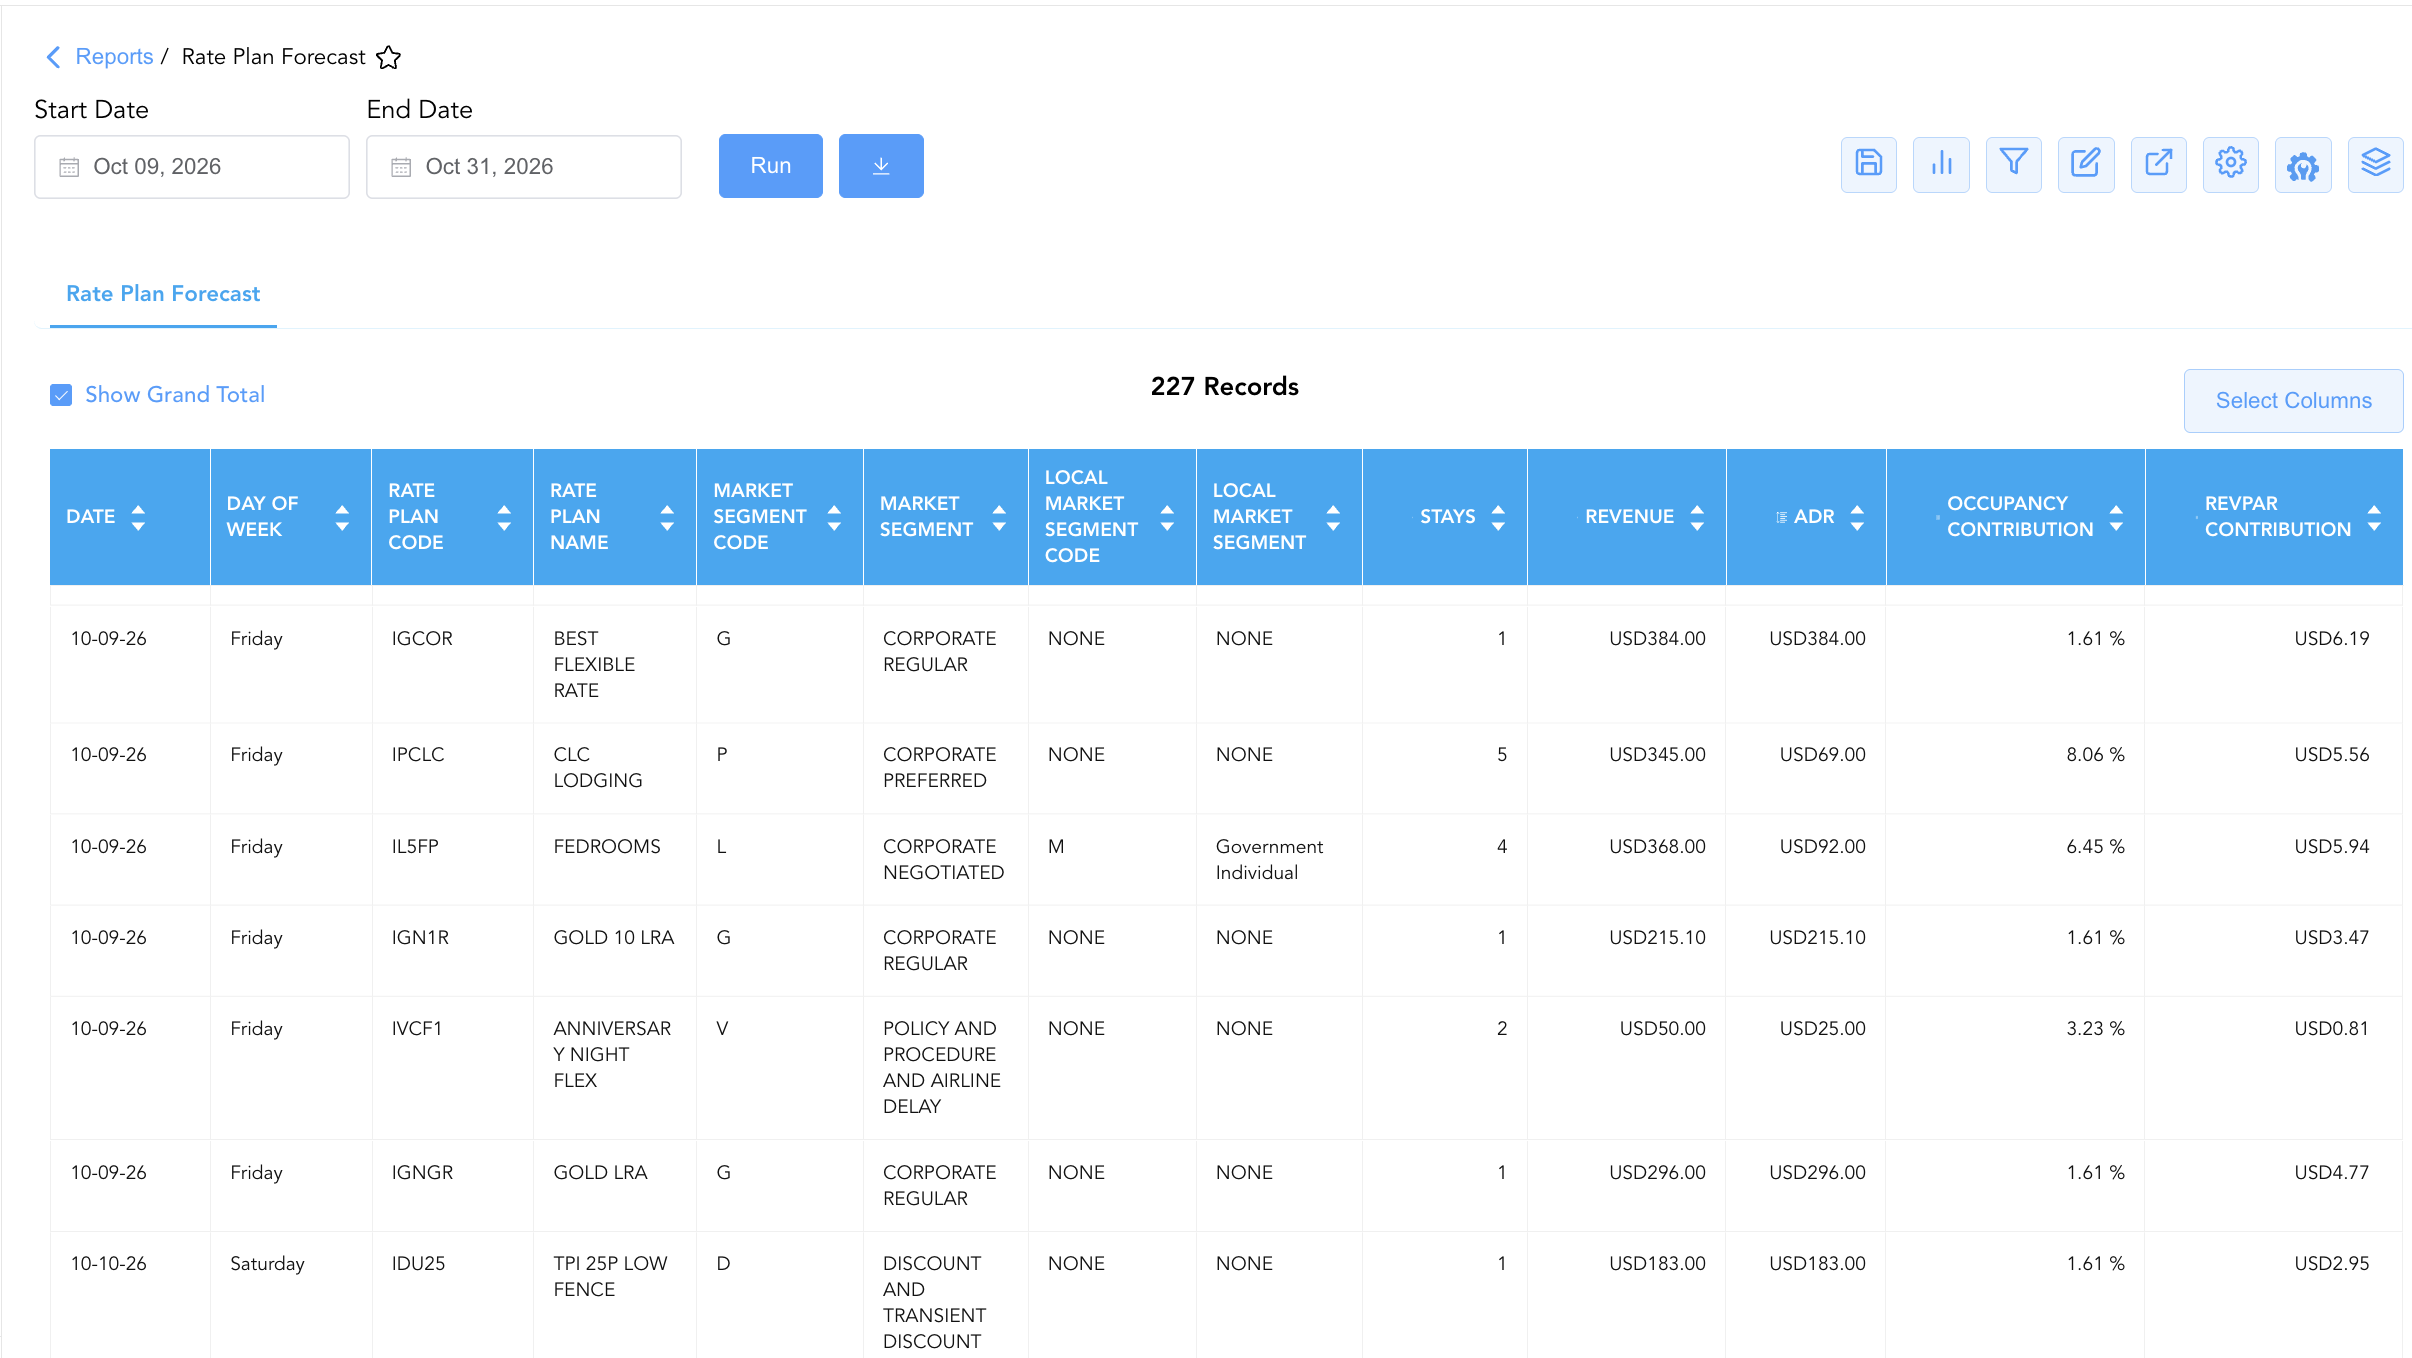
Task: Sort by OCCUPANCY CONTRIBUTION column arrows
Action: click(x=2116, y=517)
